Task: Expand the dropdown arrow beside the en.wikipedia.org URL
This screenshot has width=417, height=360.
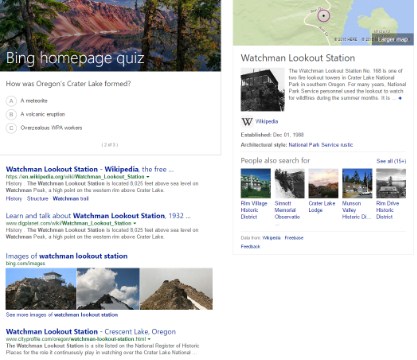Action: click(x=148, y=177)
